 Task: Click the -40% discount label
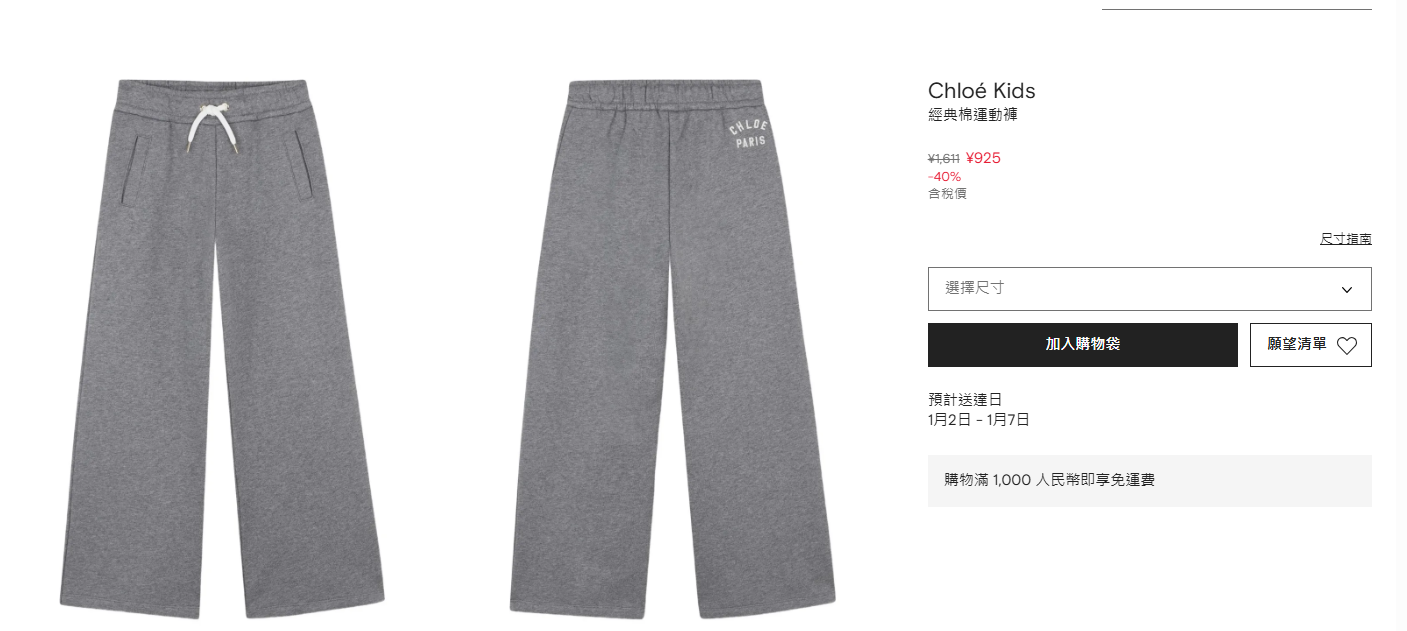[x=944, y=177]
